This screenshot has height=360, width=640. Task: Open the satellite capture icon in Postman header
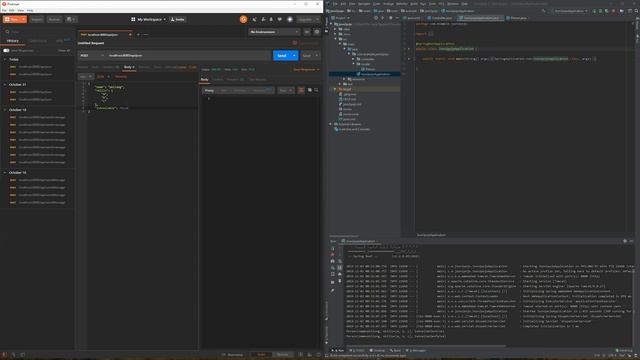click(x=255, y=19)
